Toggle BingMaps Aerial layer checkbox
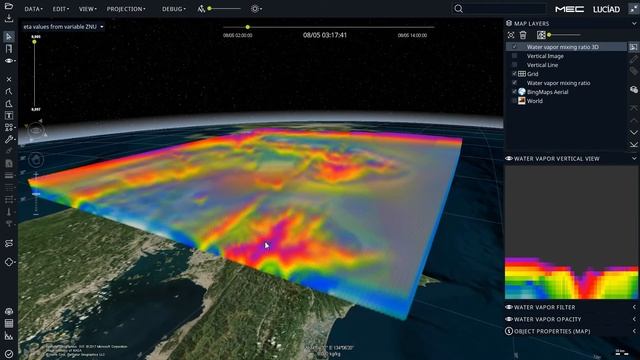Viewport: 640px width, 360px height. [x=514, y=92]
